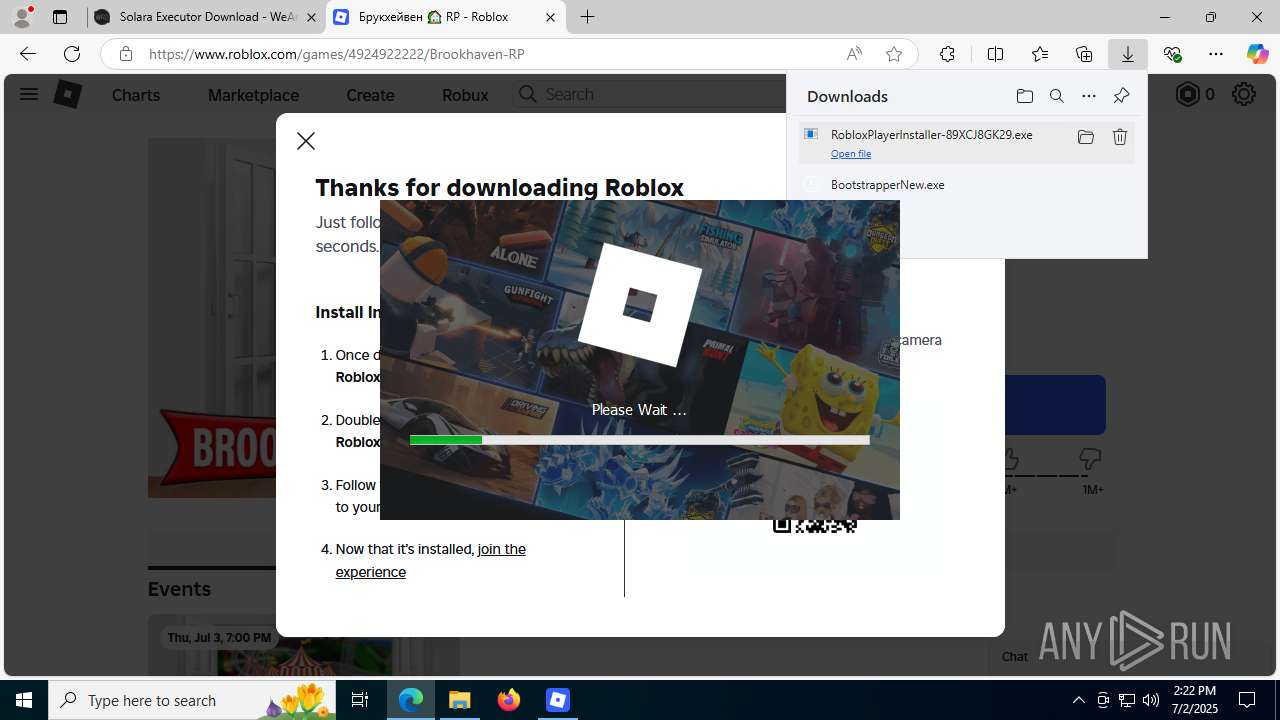Open the Robux page
Image resolution: width=1280 pixels, height=720 pixels.
click(x=465, y=95)
